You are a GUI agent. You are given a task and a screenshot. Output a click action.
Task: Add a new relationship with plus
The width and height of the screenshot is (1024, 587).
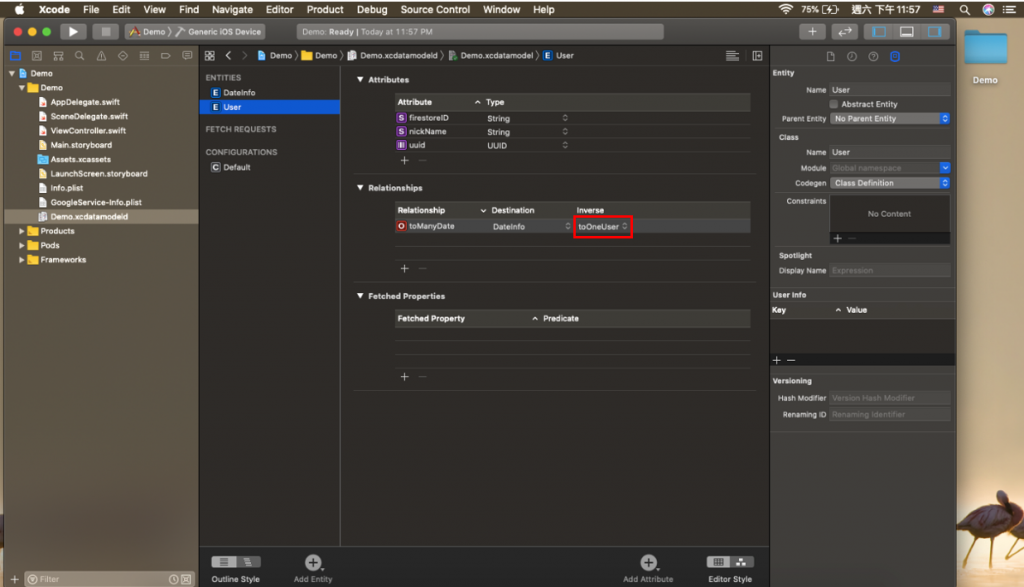click(x=404, y=268)
